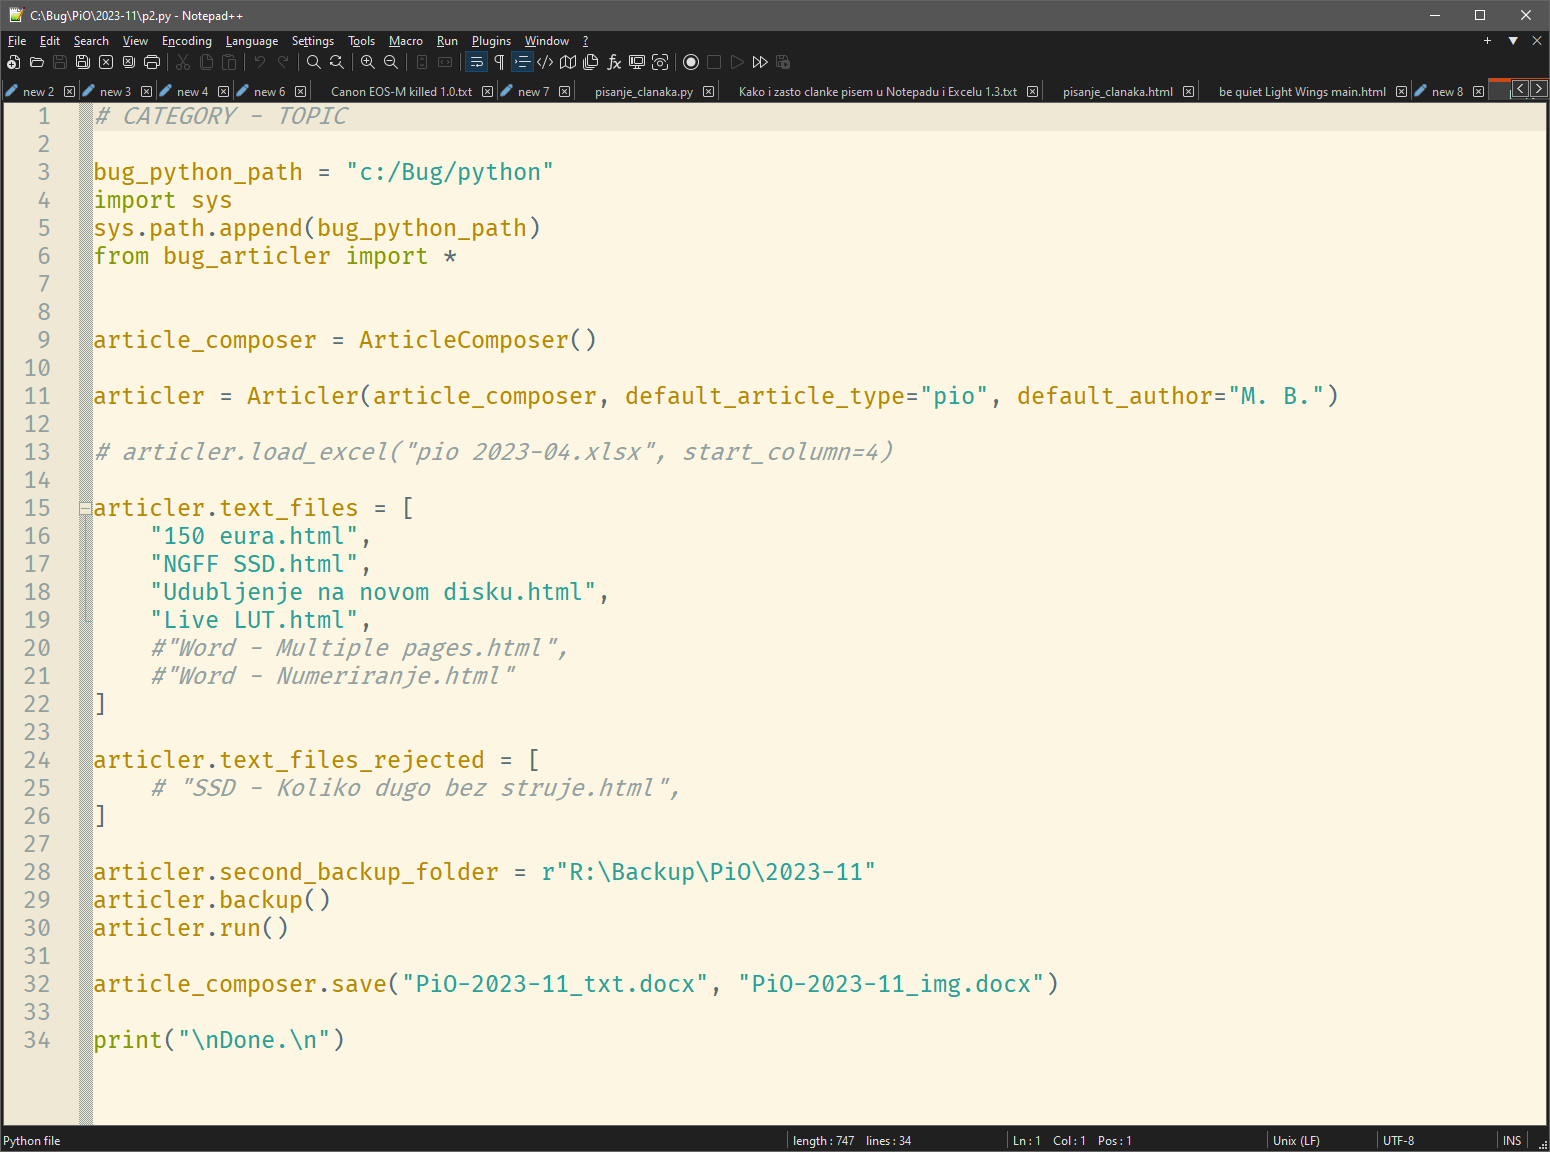Open the Folder as Workspace icon
Image resolution: width=1550 pixels, height=1152 pixels.
click(x=637, y=62)
